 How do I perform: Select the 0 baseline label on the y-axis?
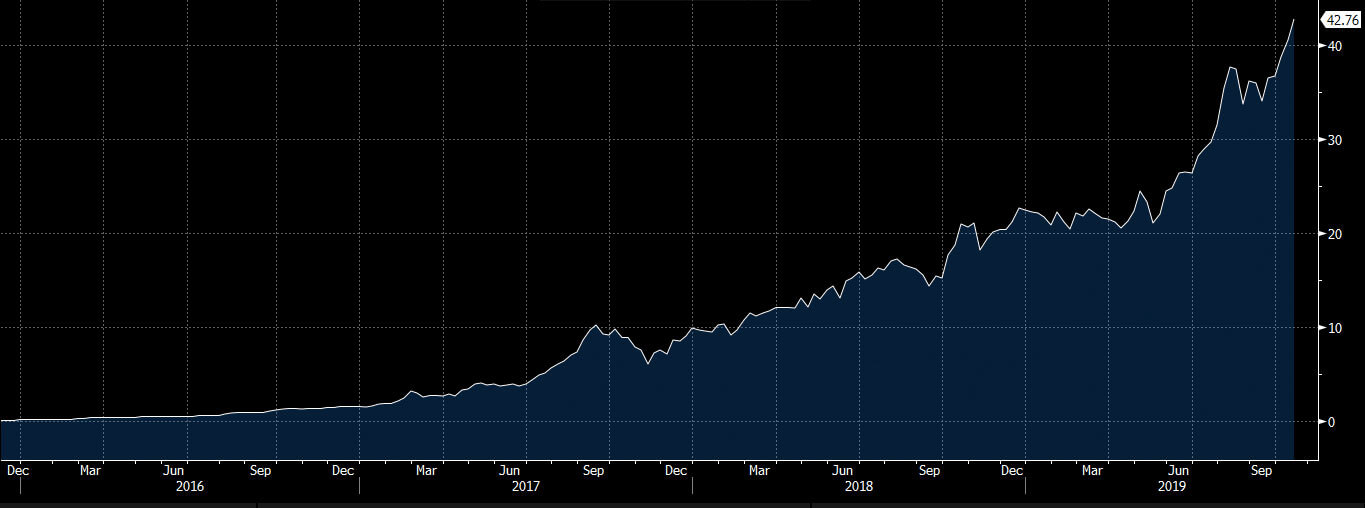pyautogui.click(x=1332, y=422)
